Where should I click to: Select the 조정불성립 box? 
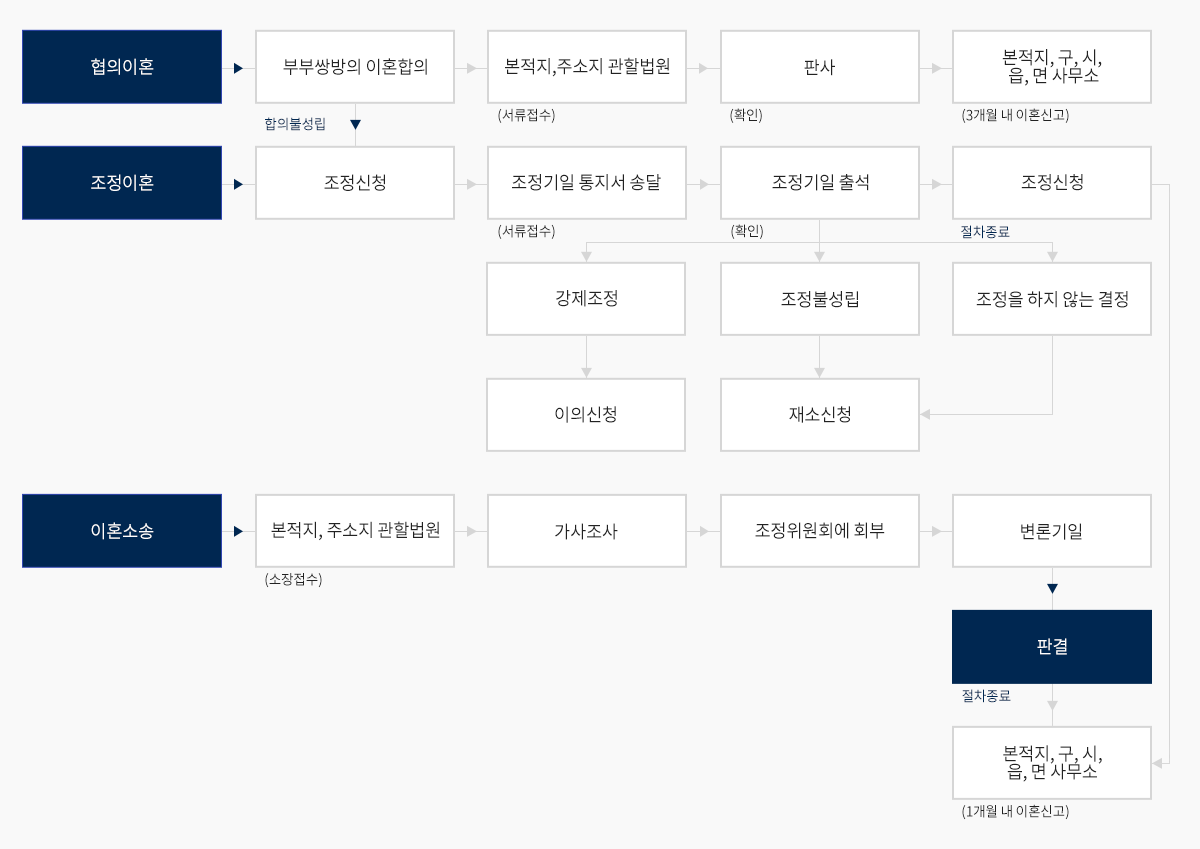(x=820, y=299)
